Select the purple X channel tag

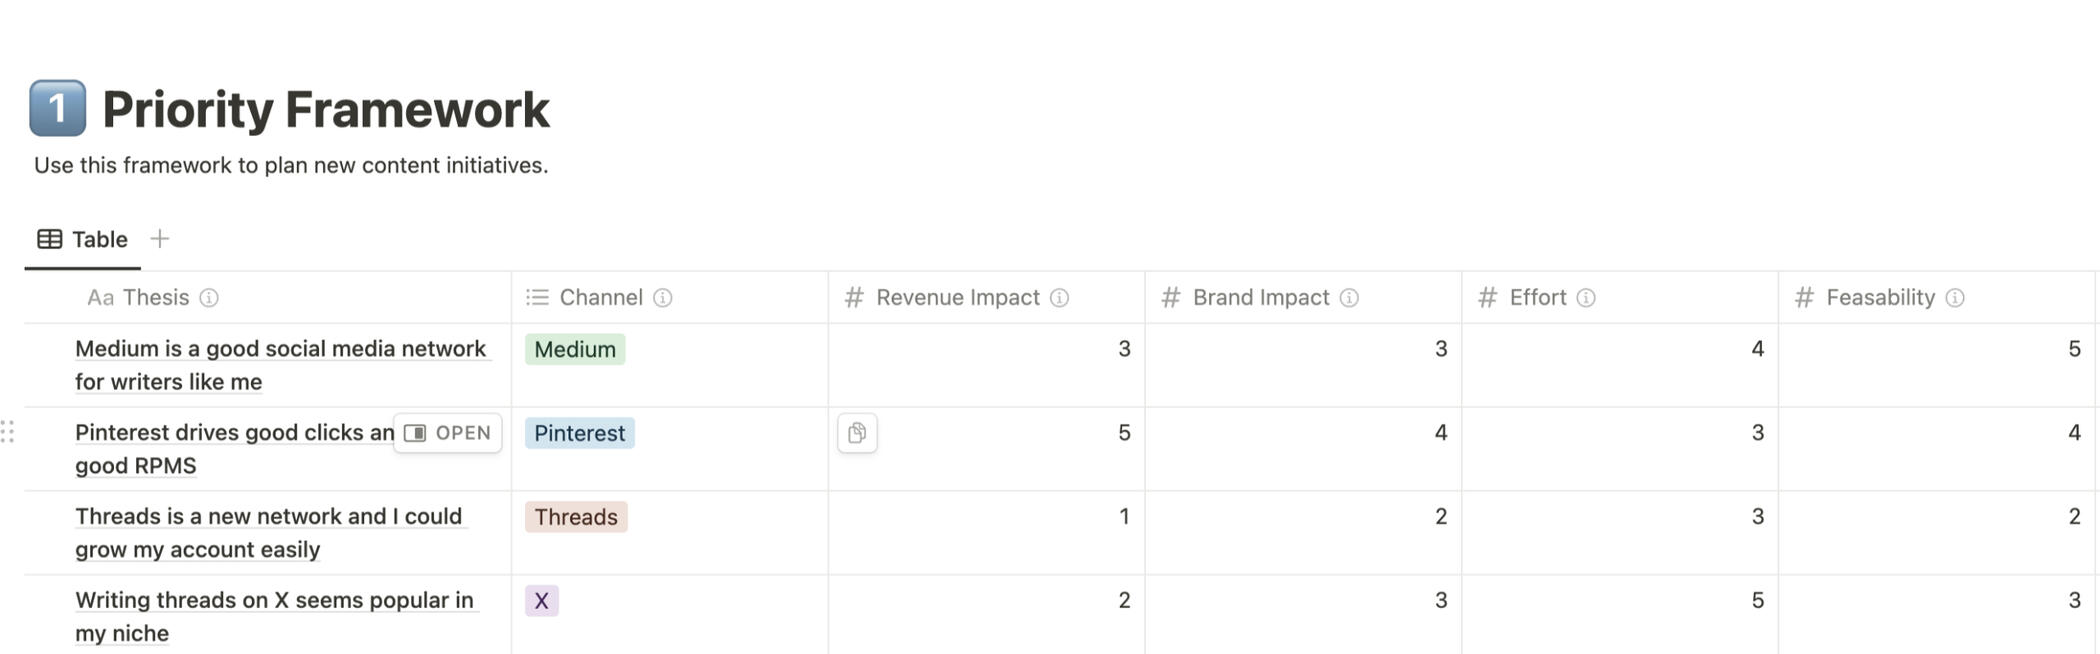(541, 601)
